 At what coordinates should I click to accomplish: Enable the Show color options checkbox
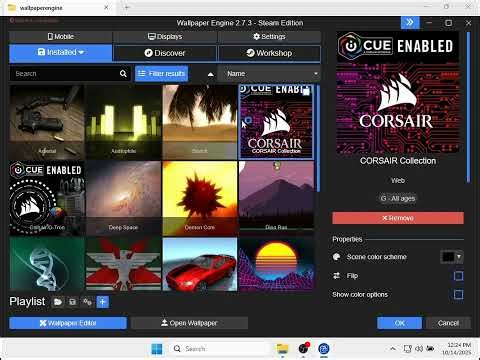(x=459, y=294)
